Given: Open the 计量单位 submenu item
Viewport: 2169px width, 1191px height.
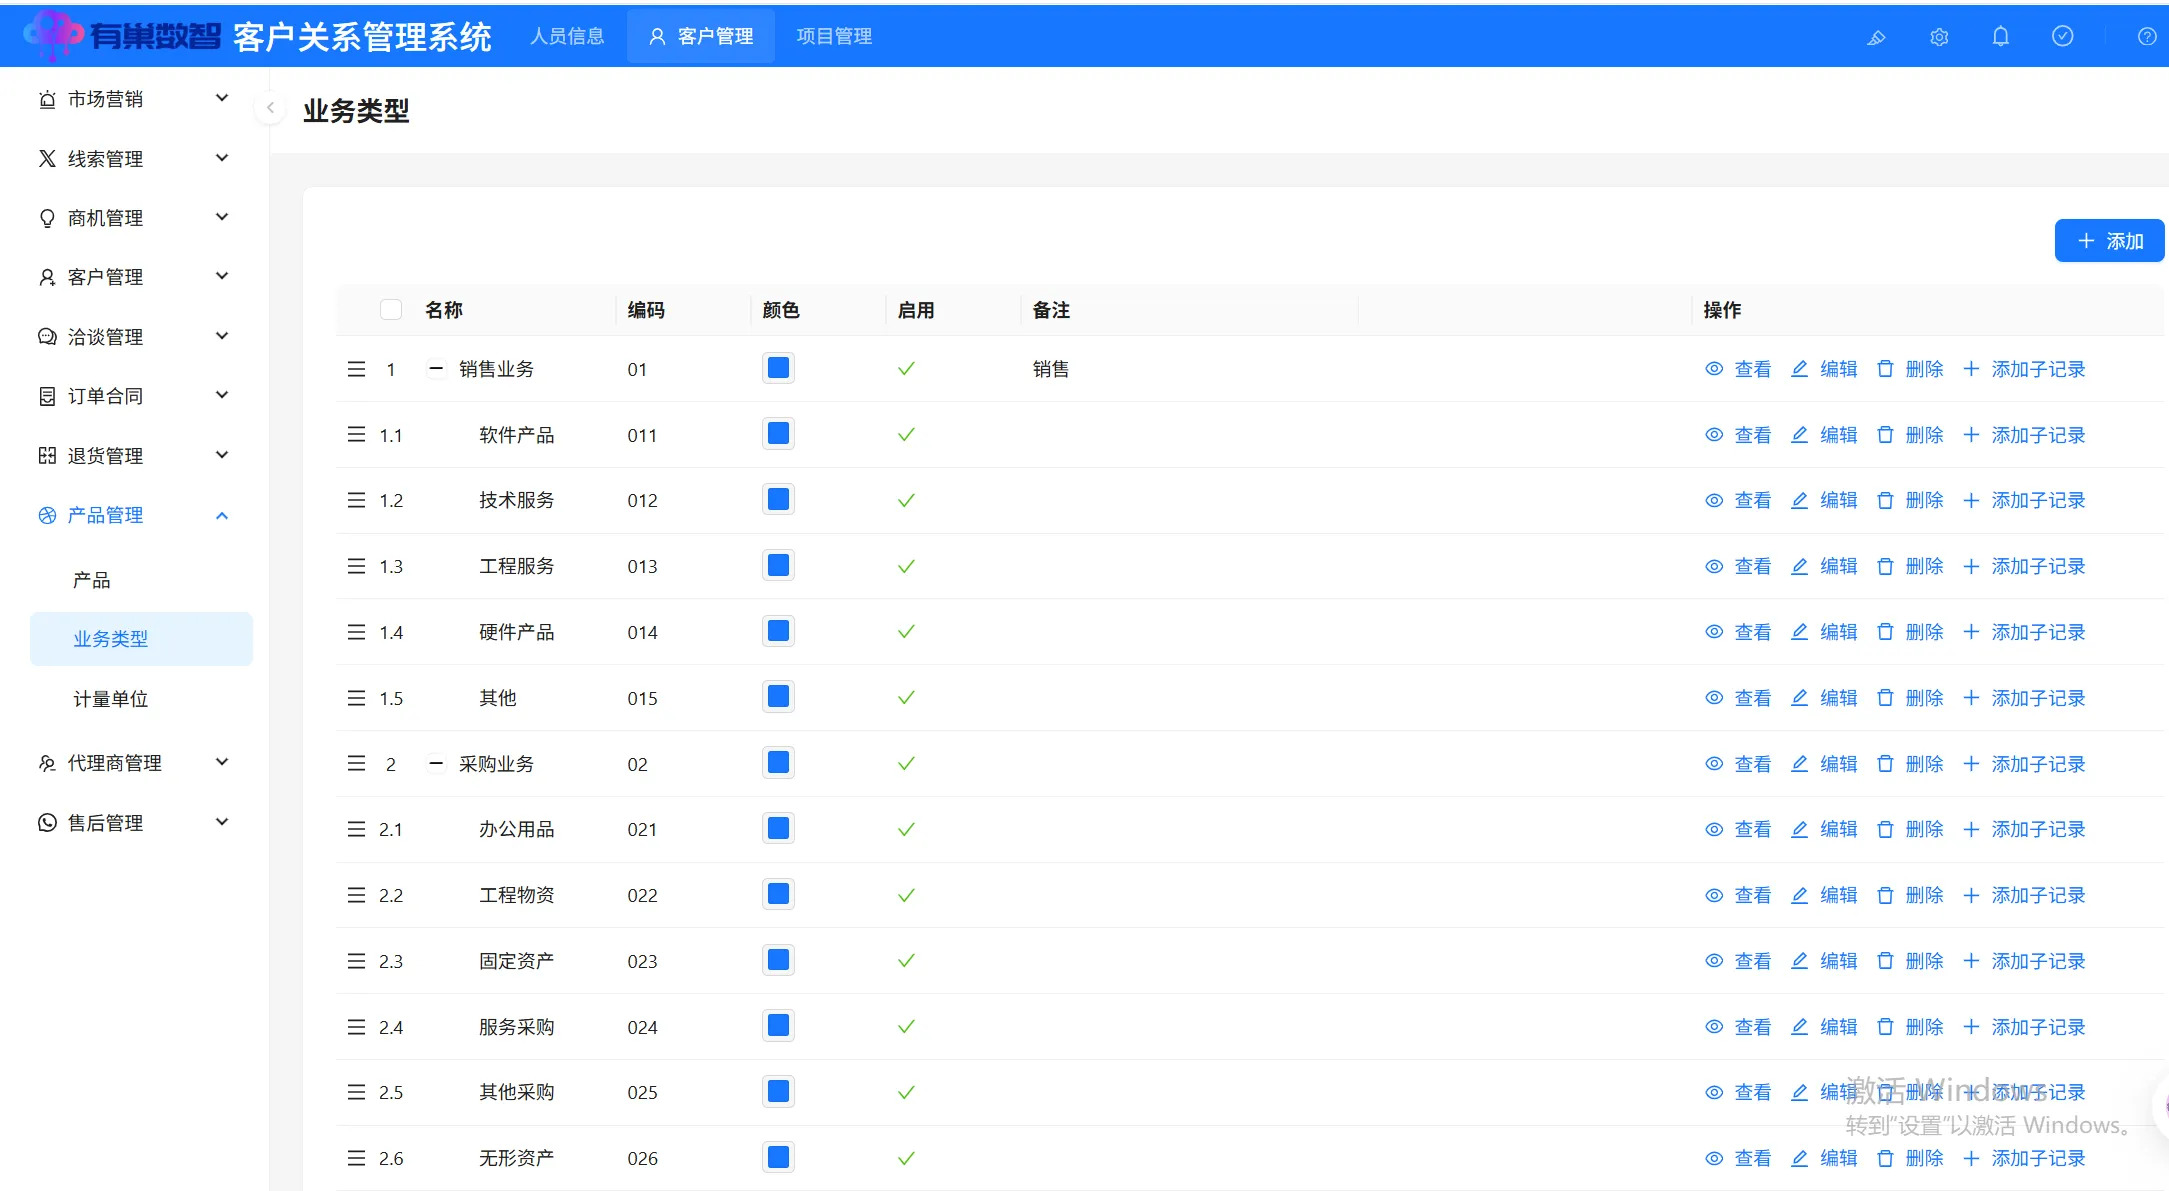Looking at the screenshot, I should pyautogui.click(x=141, y=699).
